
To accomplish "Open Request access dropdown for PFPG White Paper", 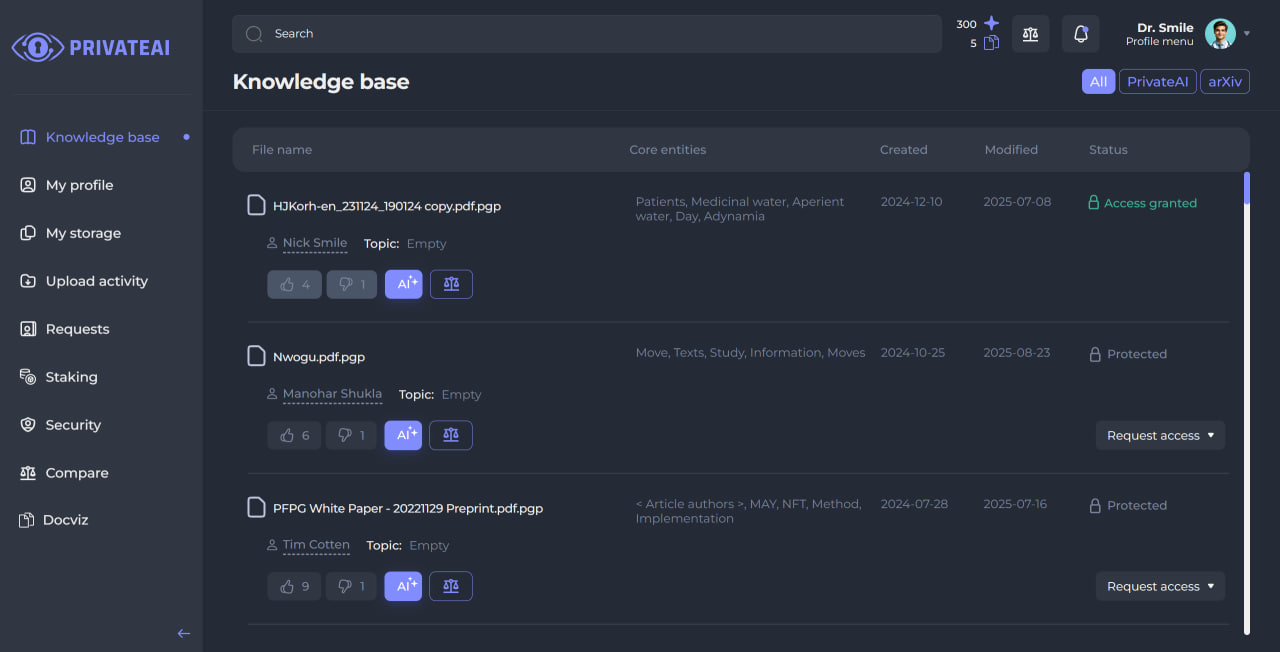I will (1160, 586).
